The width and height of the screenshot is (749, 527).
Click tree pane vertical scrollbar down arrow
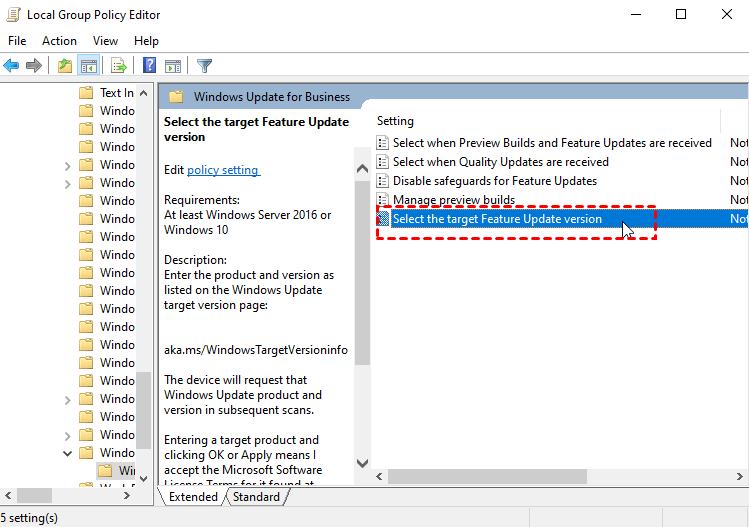click(x=143, y=478)
